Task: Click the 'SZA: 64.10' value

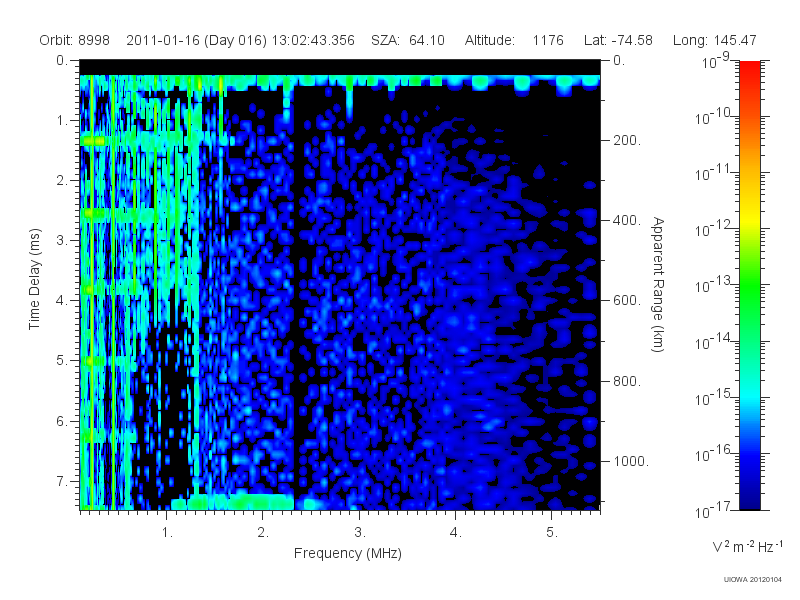Action: click(x=408, y=40)
